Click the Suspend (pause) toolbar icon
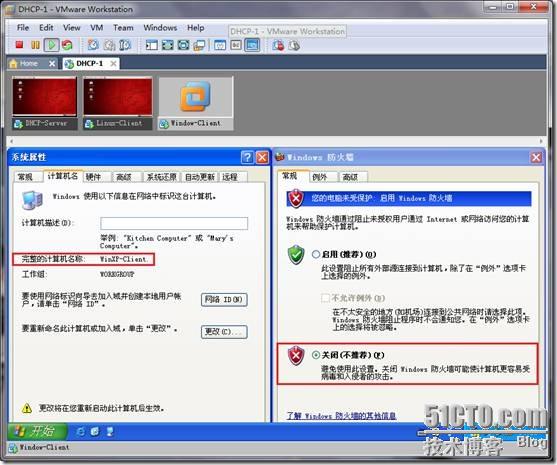Viewport: 557px width, 465px height. (35, 45)
